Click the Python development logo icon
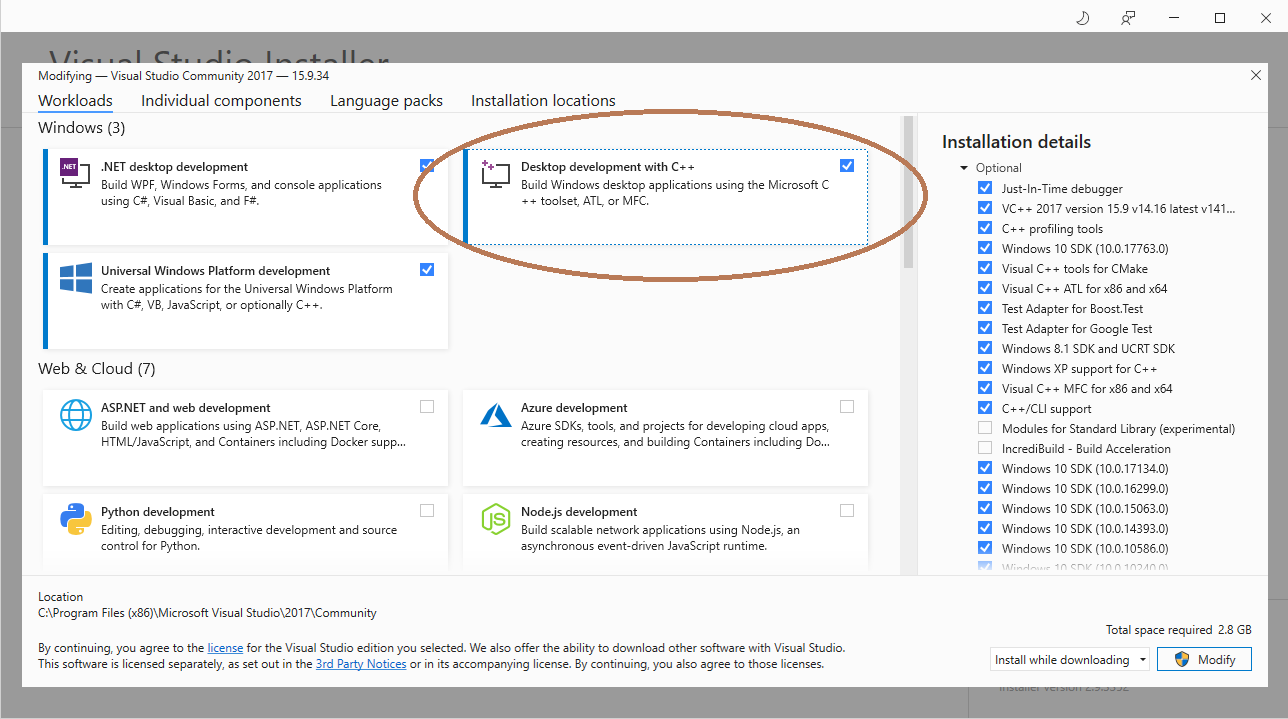Viewport: 1288px width, 719px height. point(76,519)
